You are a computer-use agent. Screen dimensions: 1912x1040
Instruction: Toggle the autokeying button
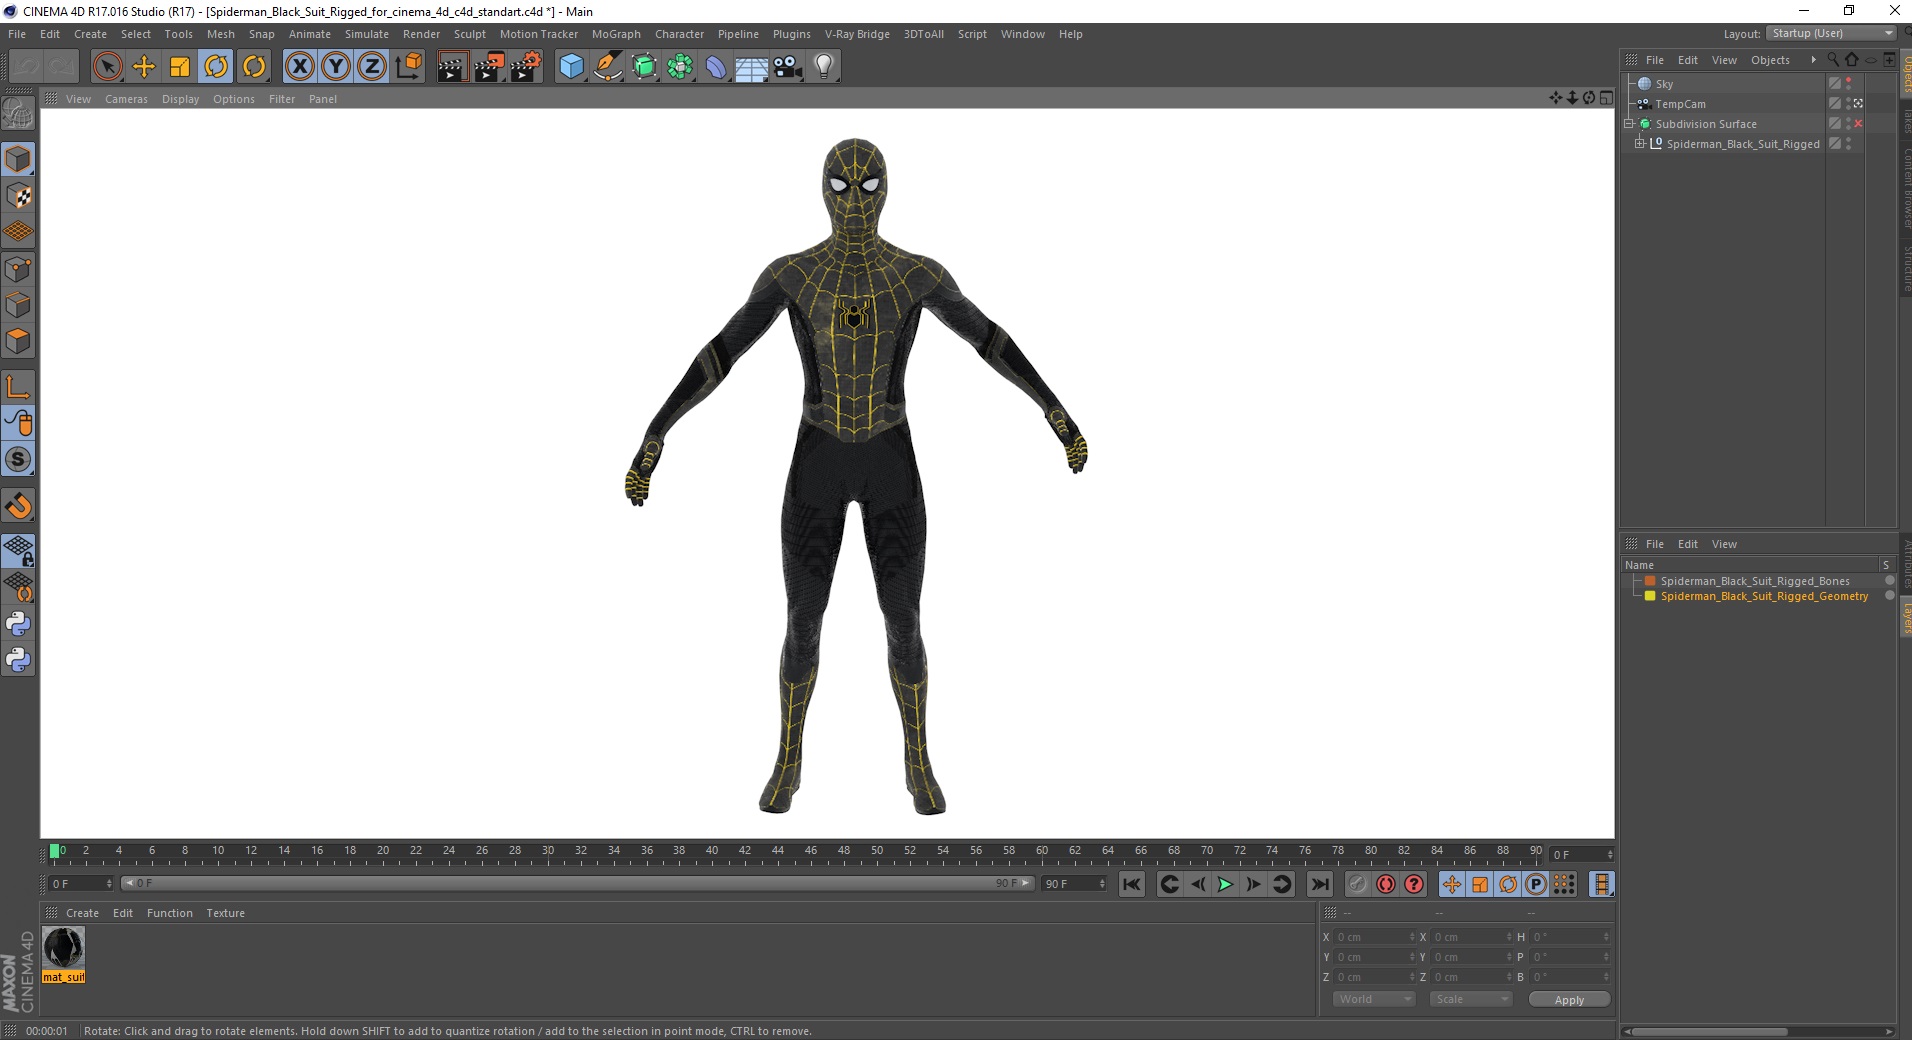click(1386, 884)
